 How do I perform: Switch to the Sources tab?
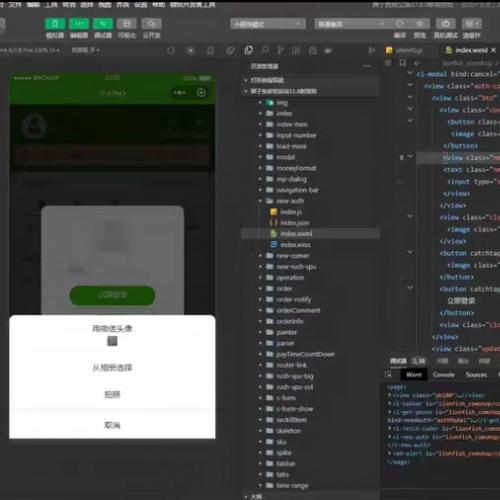[476, 375]
